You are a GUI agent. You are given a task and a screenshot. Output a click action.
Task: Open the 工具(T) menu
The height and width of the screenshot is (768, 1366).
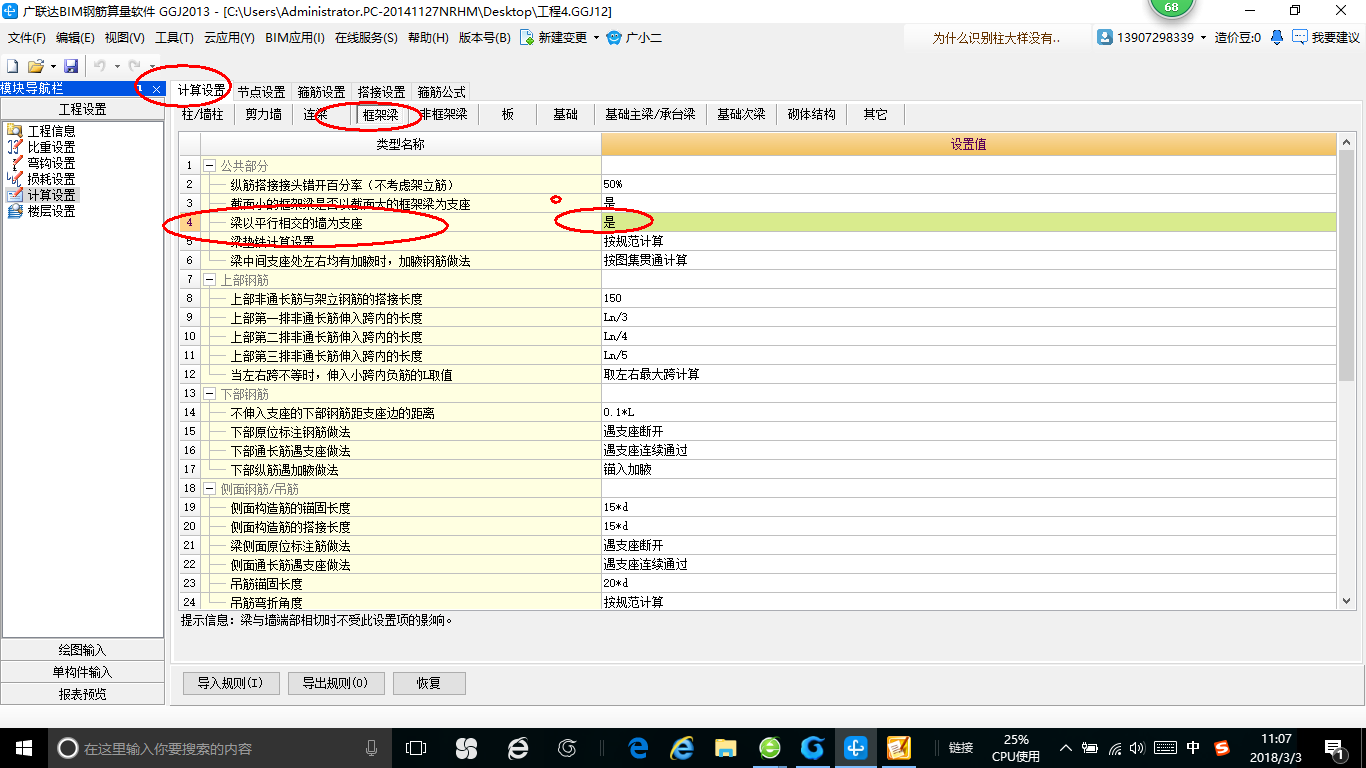point(174,38)
